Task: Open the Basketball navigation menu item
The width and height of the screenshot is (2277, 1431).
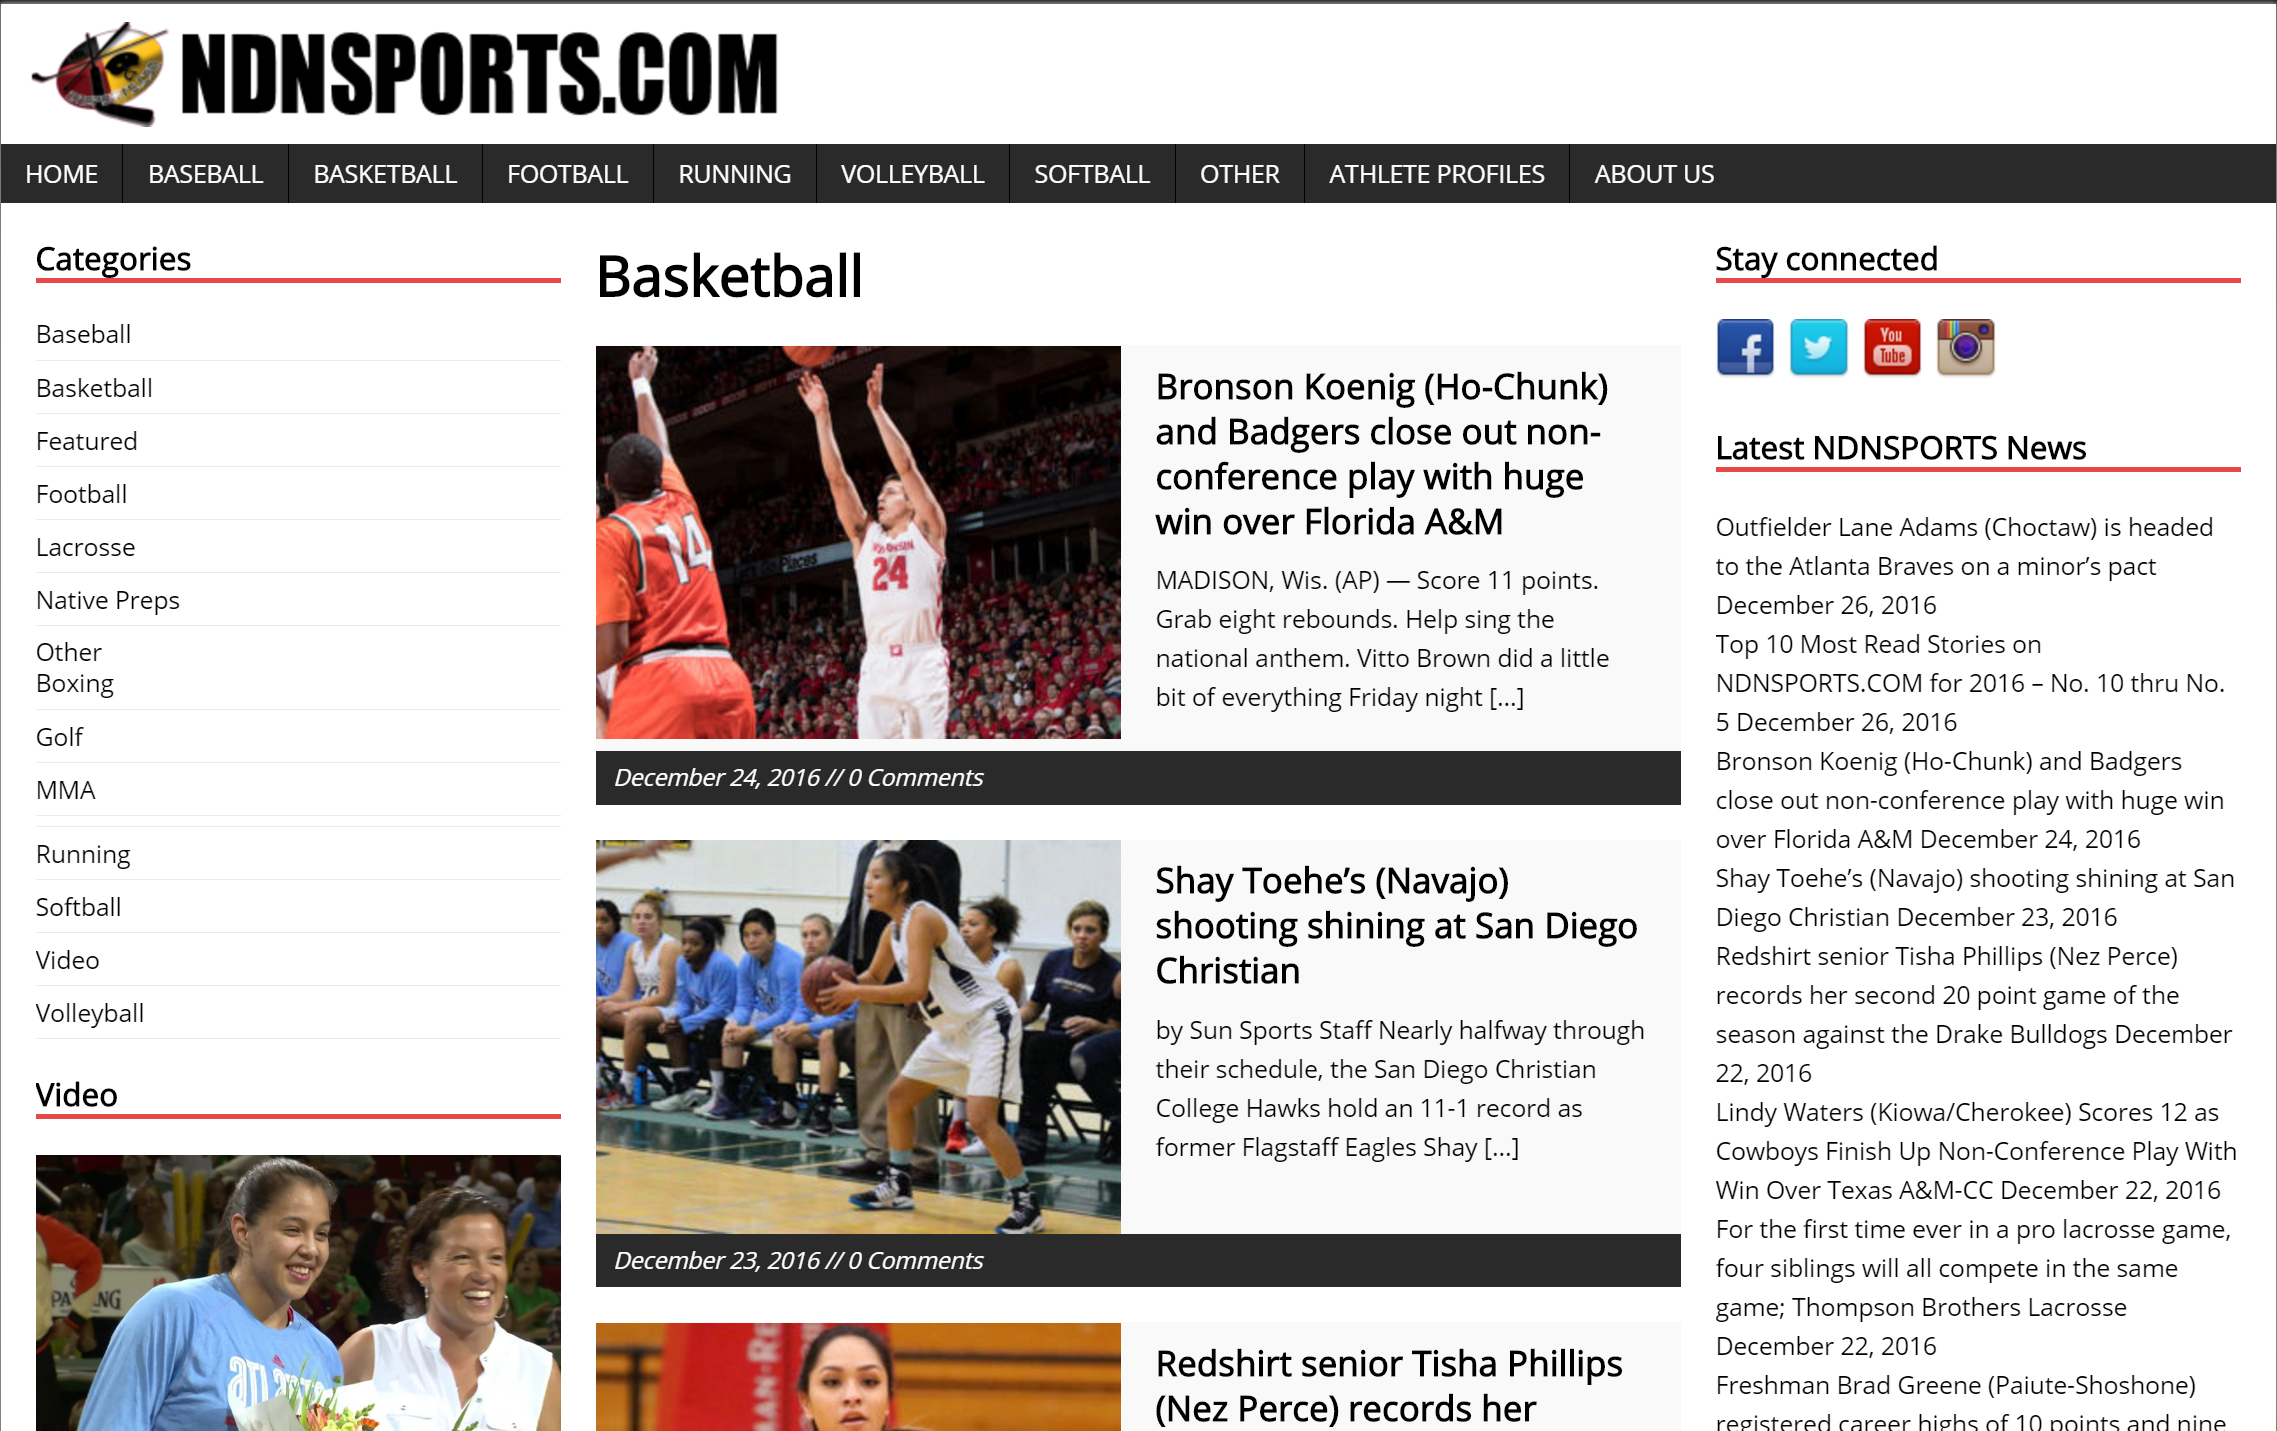Action: (x=385, y=174)
